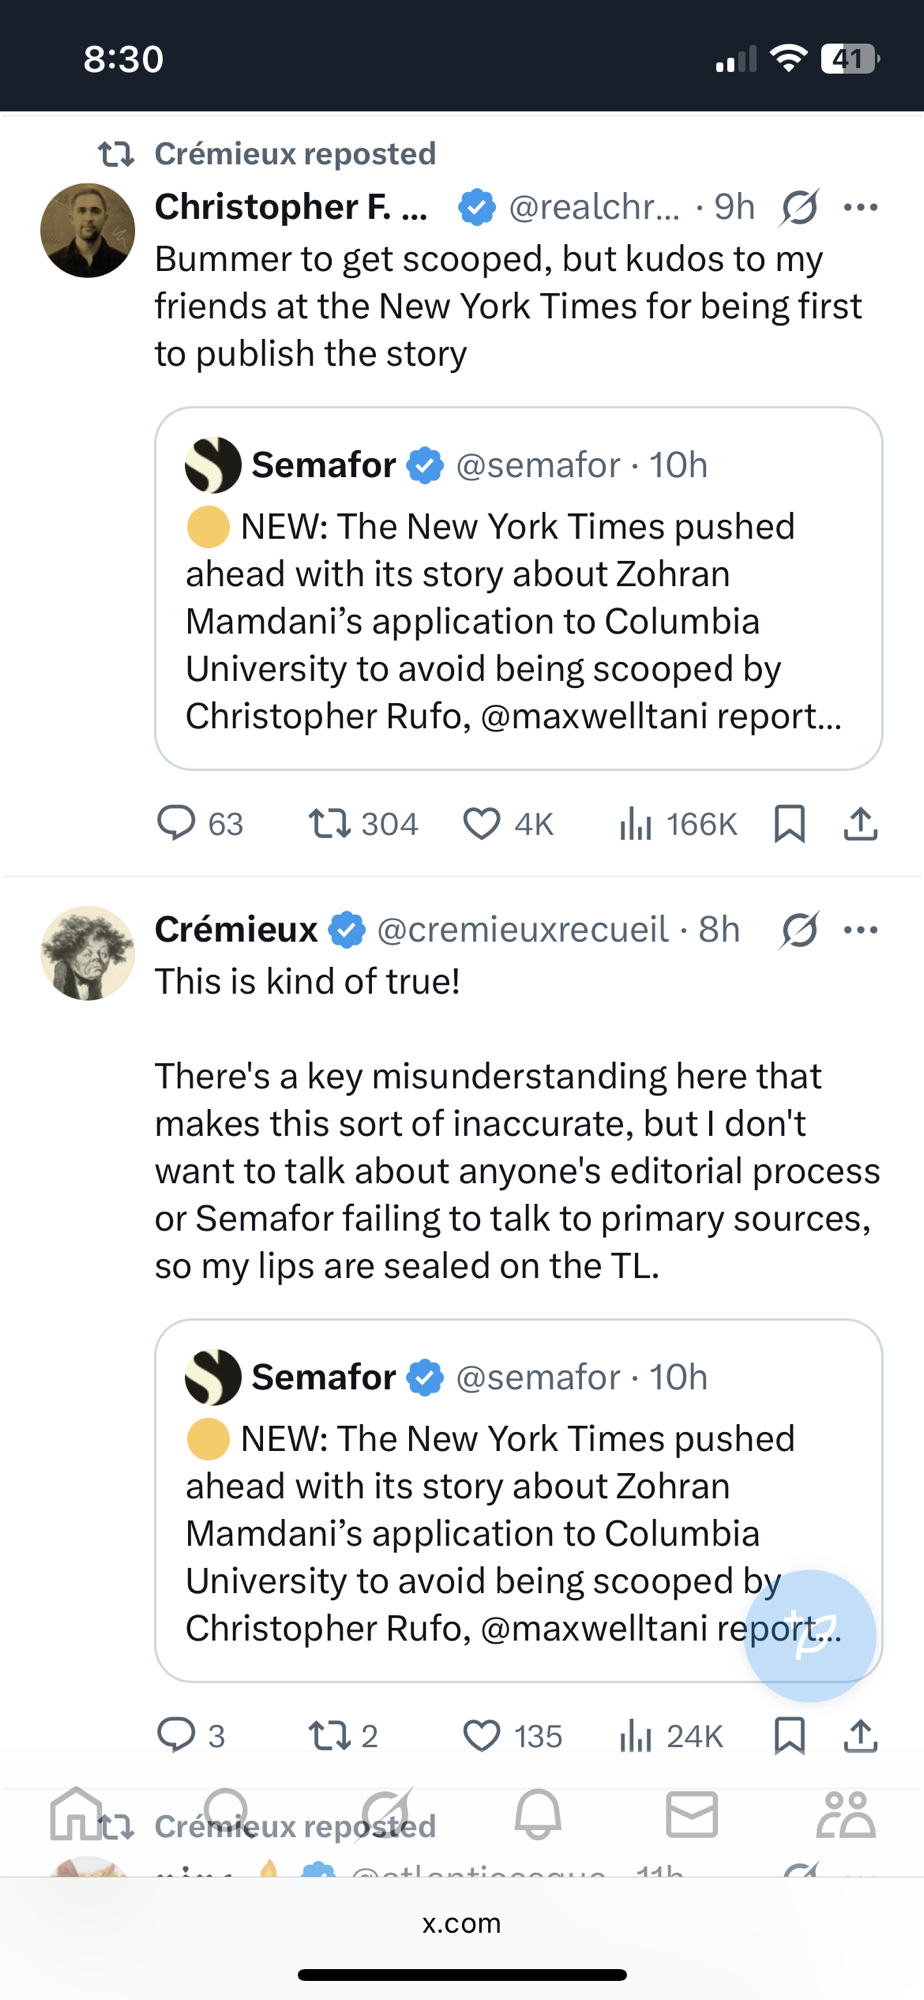Reply to Christopher Rufo's post
The height and width of the screenshot is (2000, 924).
point(177,823)
